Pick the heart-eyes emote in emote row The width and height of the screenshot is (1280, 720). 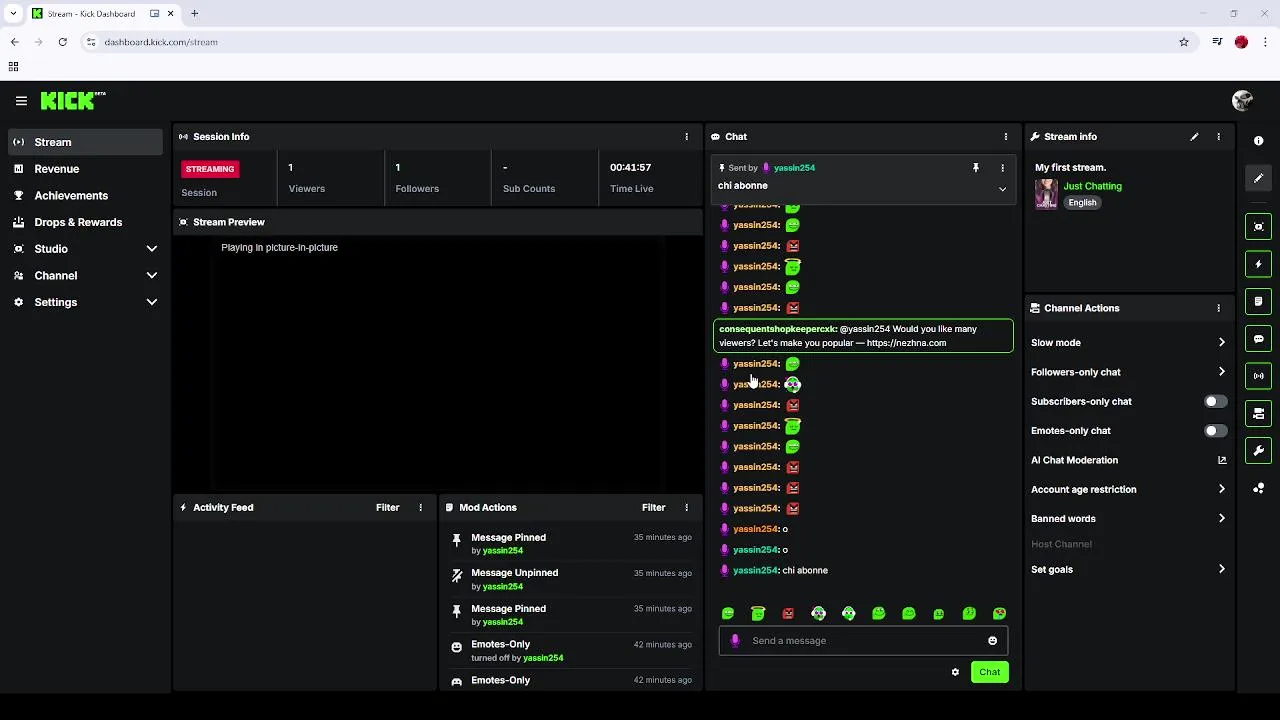tap(999, 614)
